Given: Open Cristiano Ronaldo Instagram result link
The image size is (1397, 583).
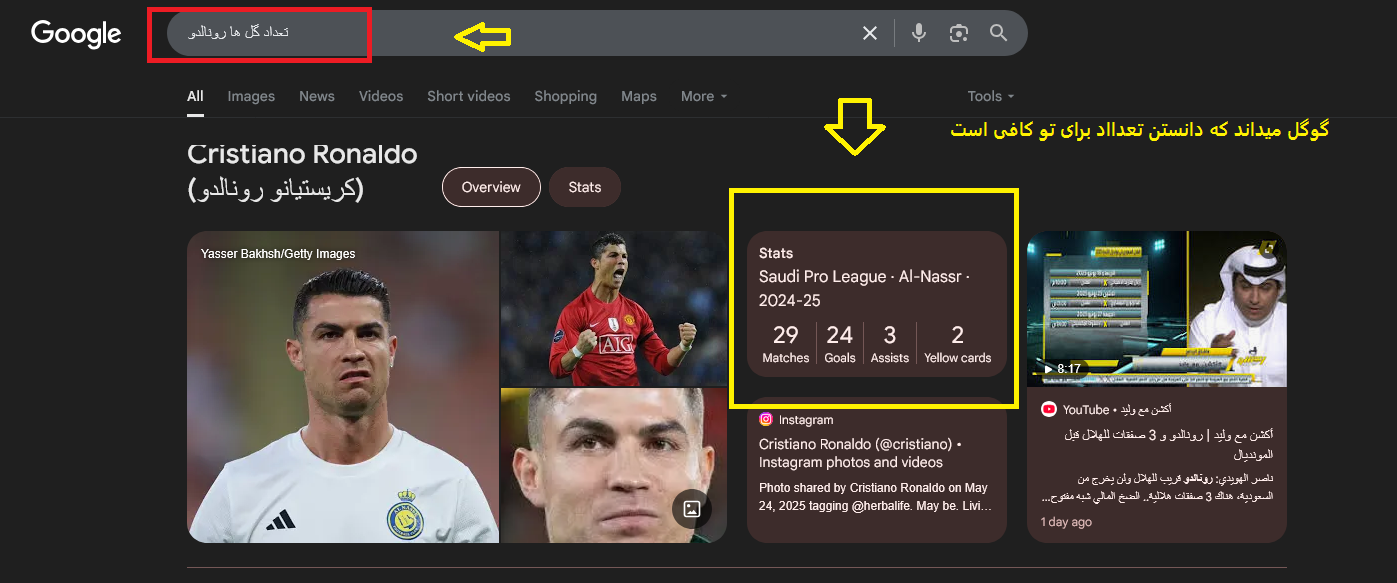Looking at the screenshot, I should 860,453.
